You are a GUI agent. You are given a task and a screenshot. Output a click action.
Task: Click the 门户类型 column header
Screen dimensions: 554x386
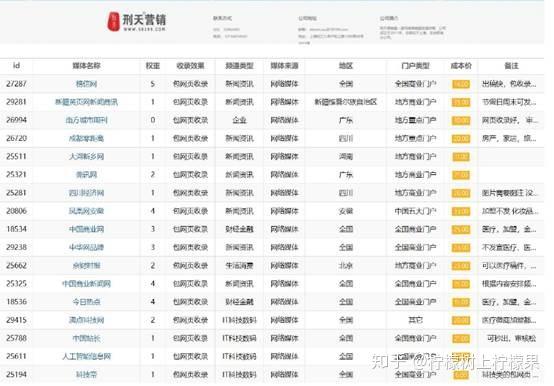pyautogui.click(x=416, y=66)
